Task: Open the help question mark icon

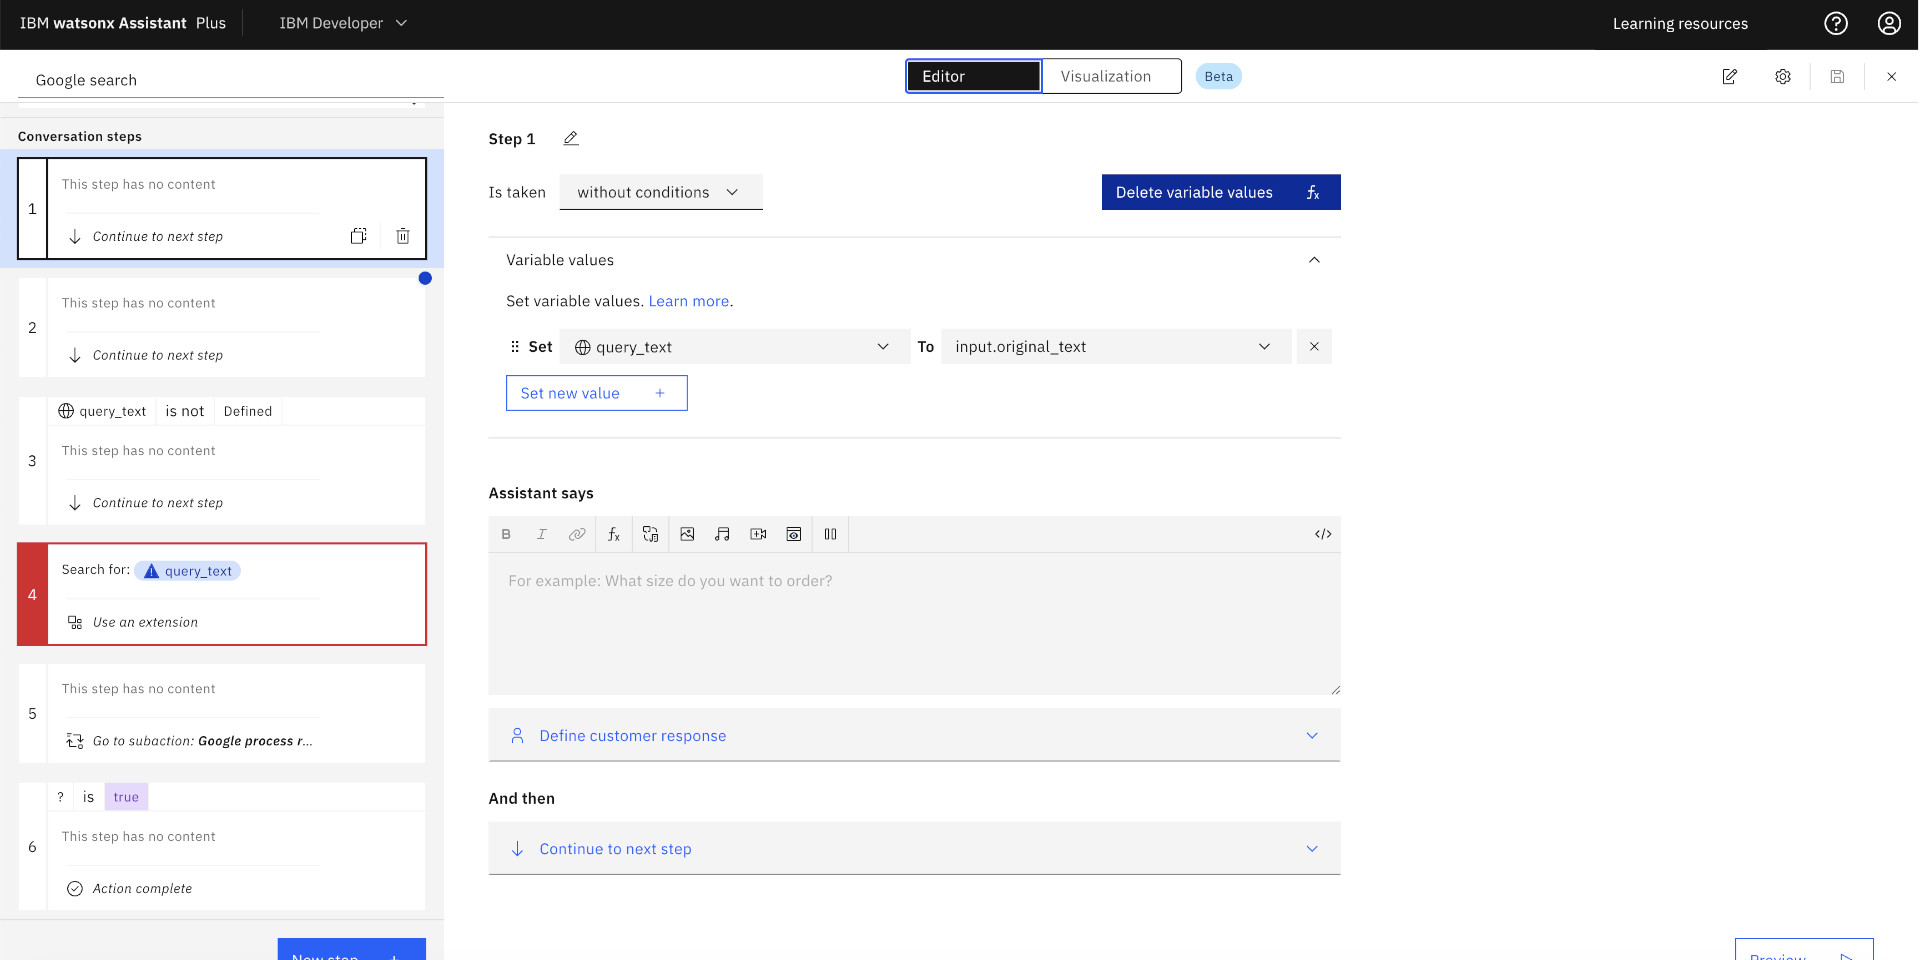Action: click(1835, 23)
